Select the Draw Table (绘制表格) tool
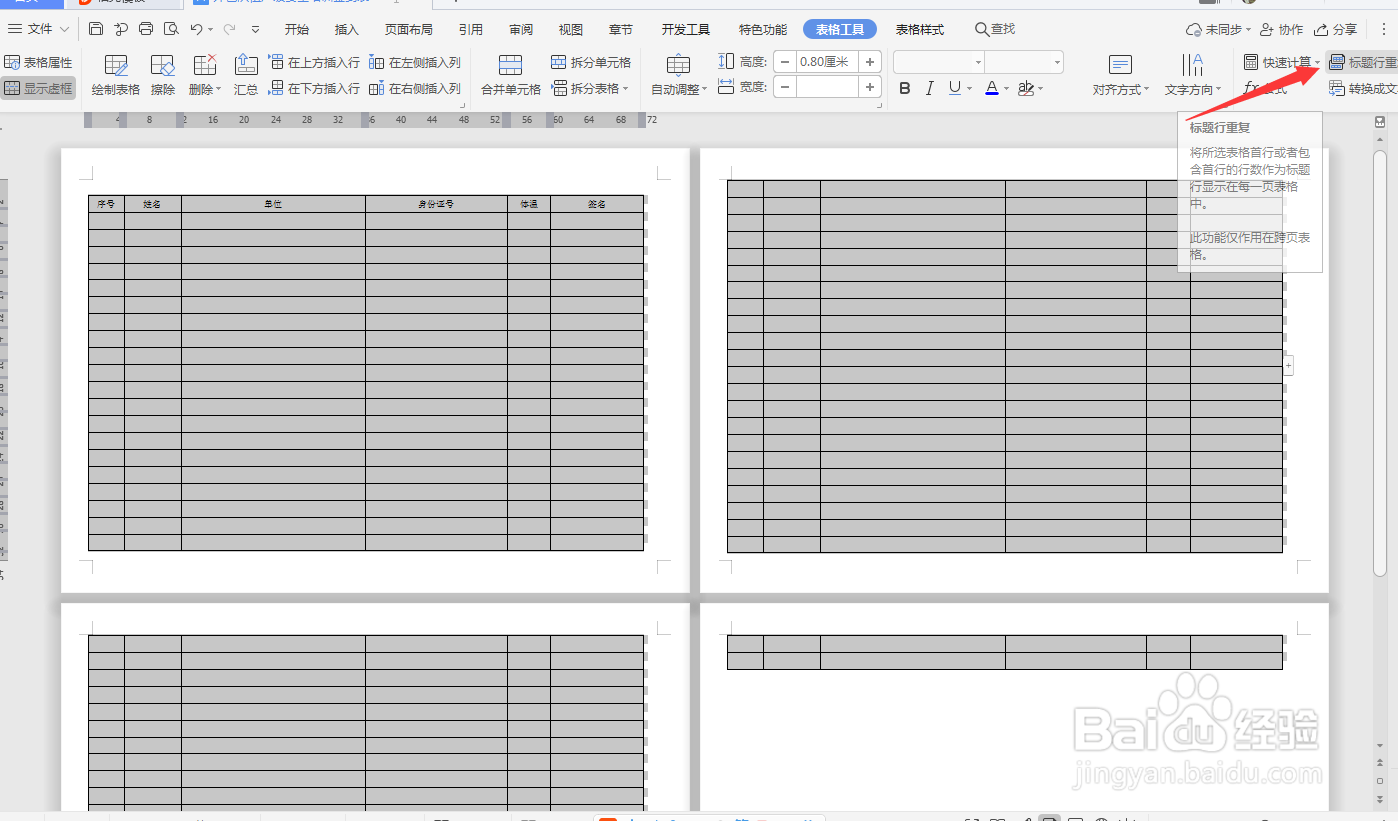The width and height of the screenshot is (1398, 821). [116, 75]
